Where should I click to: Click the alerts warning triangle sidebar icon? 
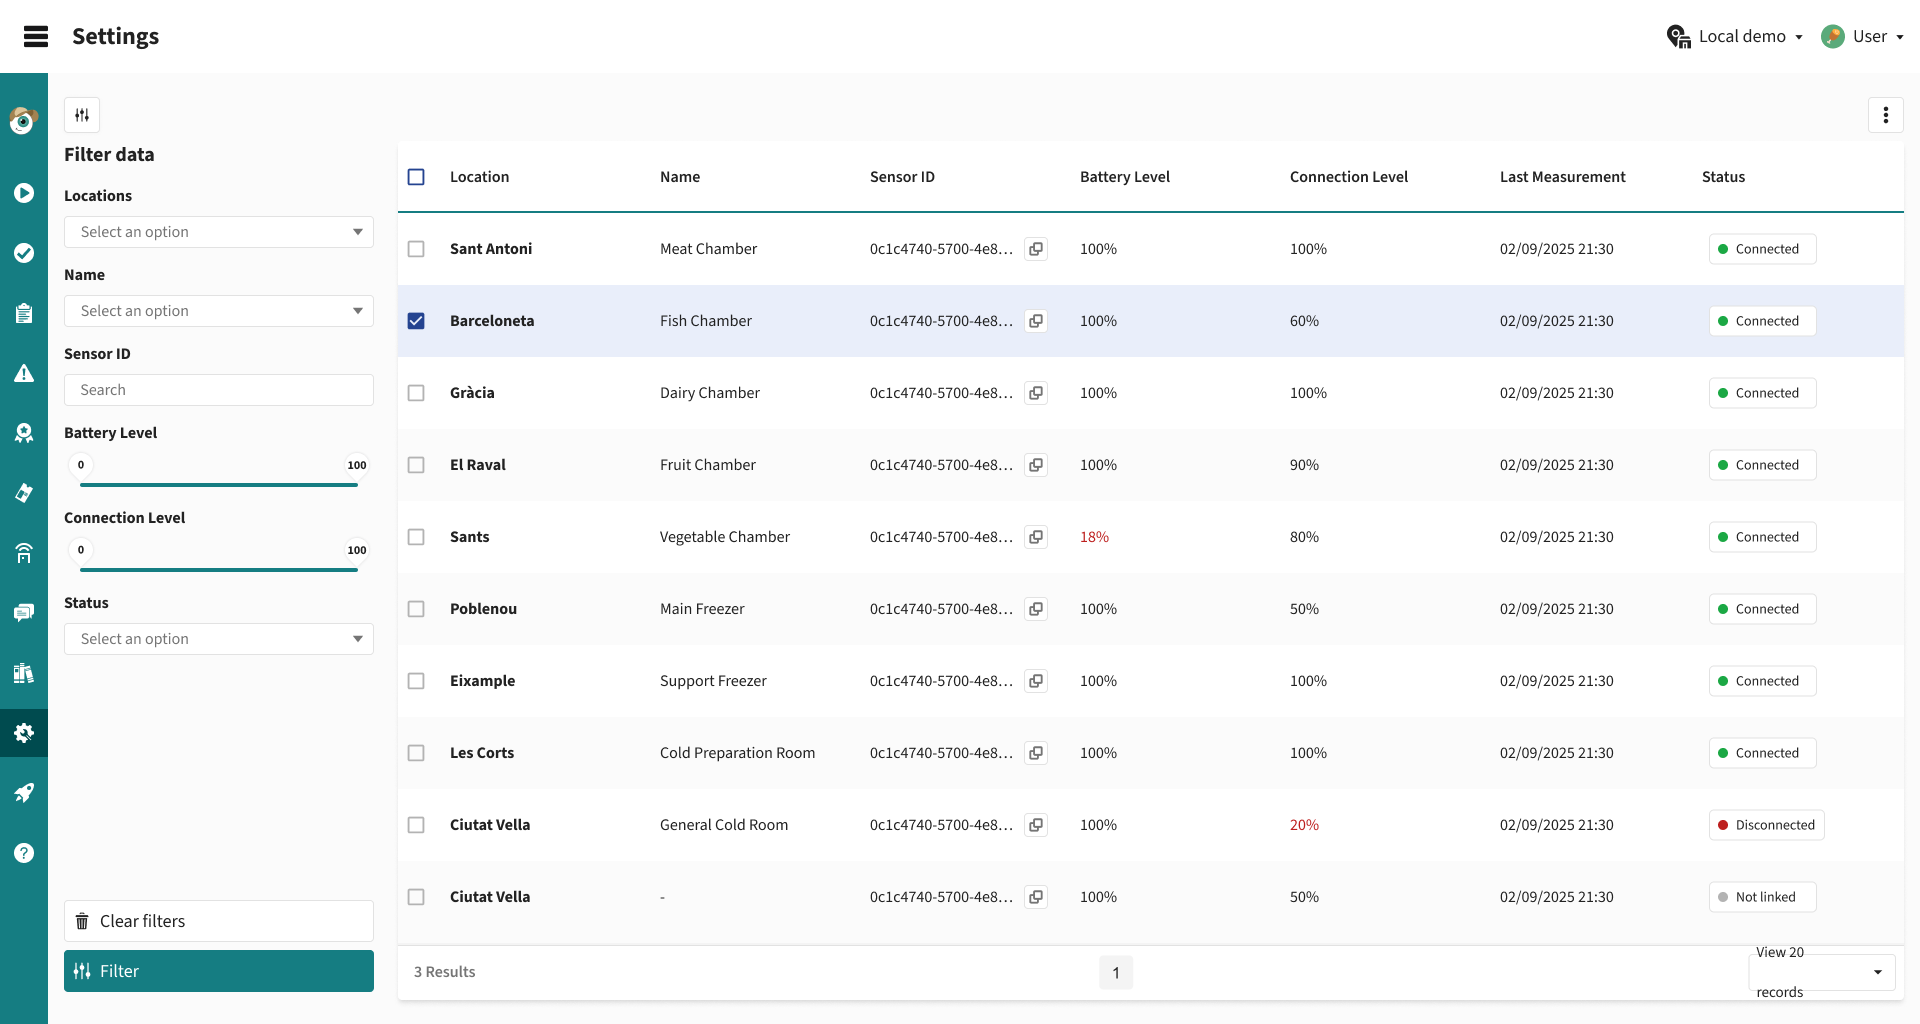pyautogui.click(x=24, y=373)
